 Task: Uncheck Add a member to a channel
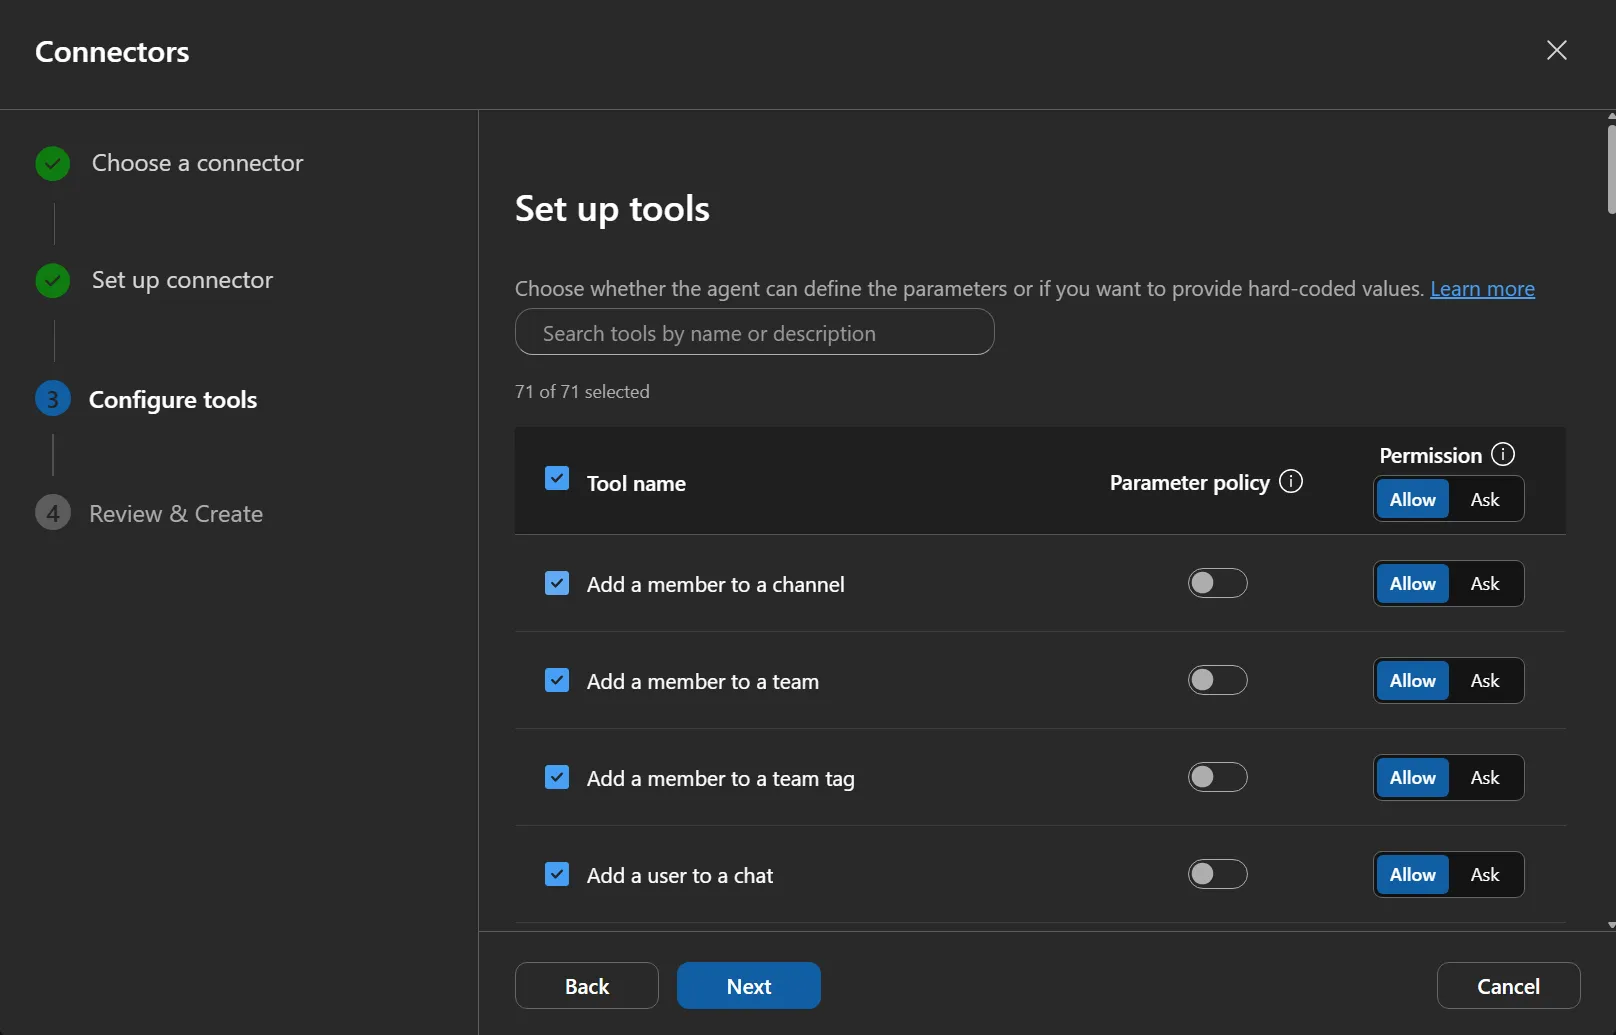pos(557,583)
